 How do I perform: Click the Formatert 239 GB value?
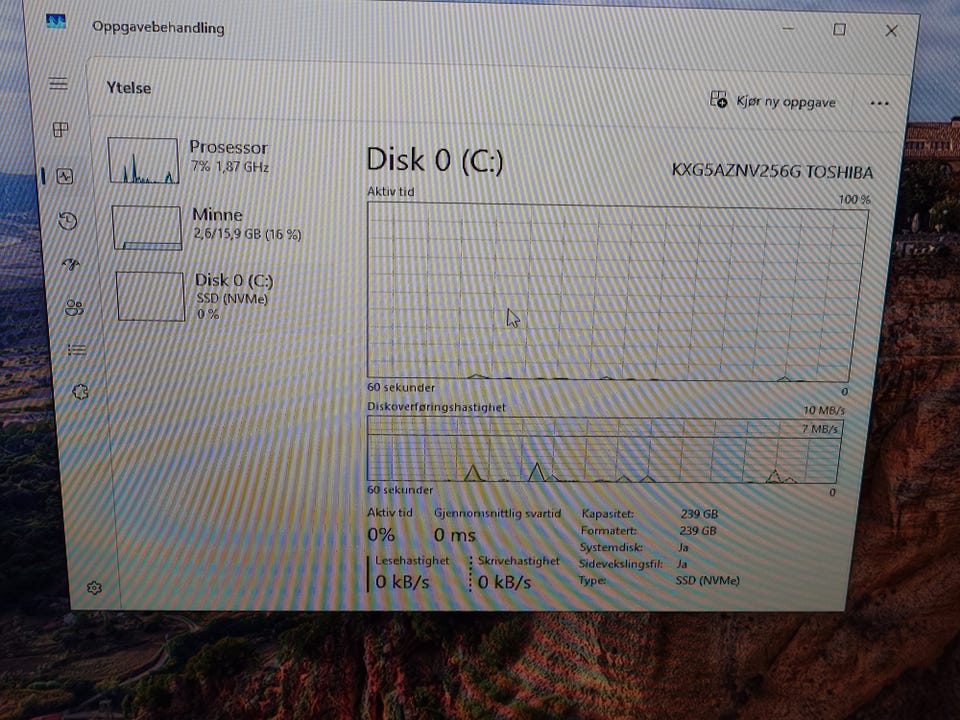[697, 531]
